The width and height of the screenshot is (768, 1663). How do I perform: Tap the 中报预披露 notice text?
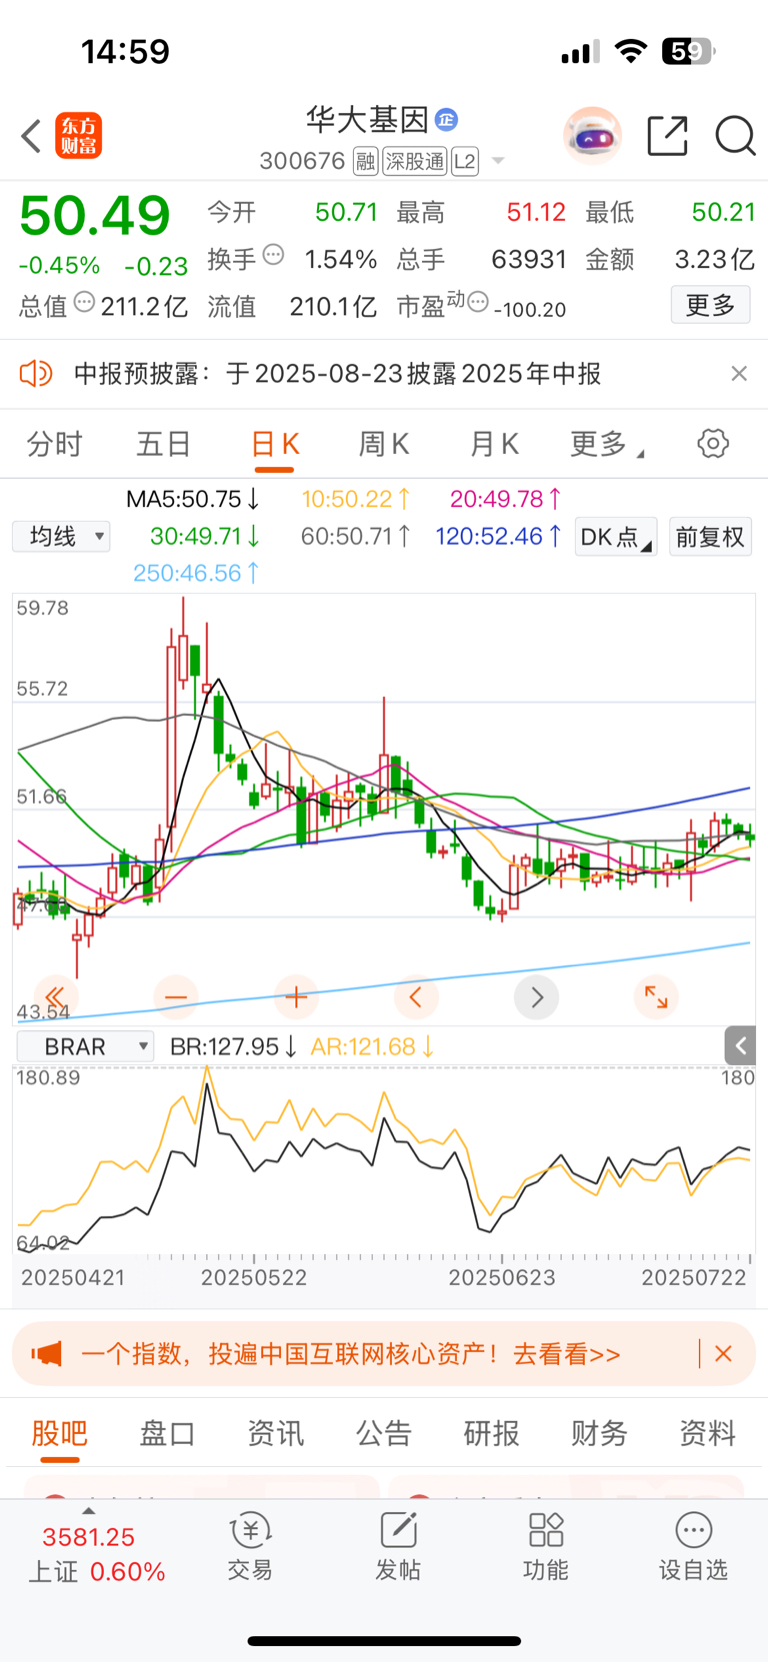point(338,374)
